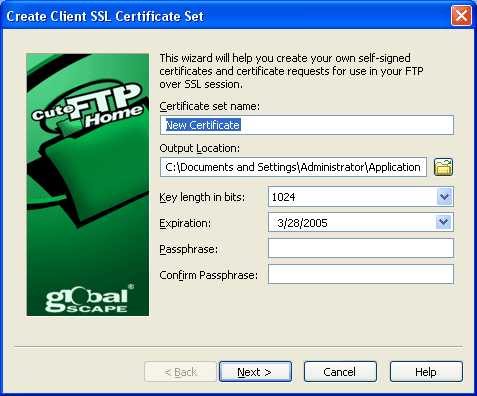
Task: Click the CuteFTP Home banner image
Action: [x=88, y=185]
